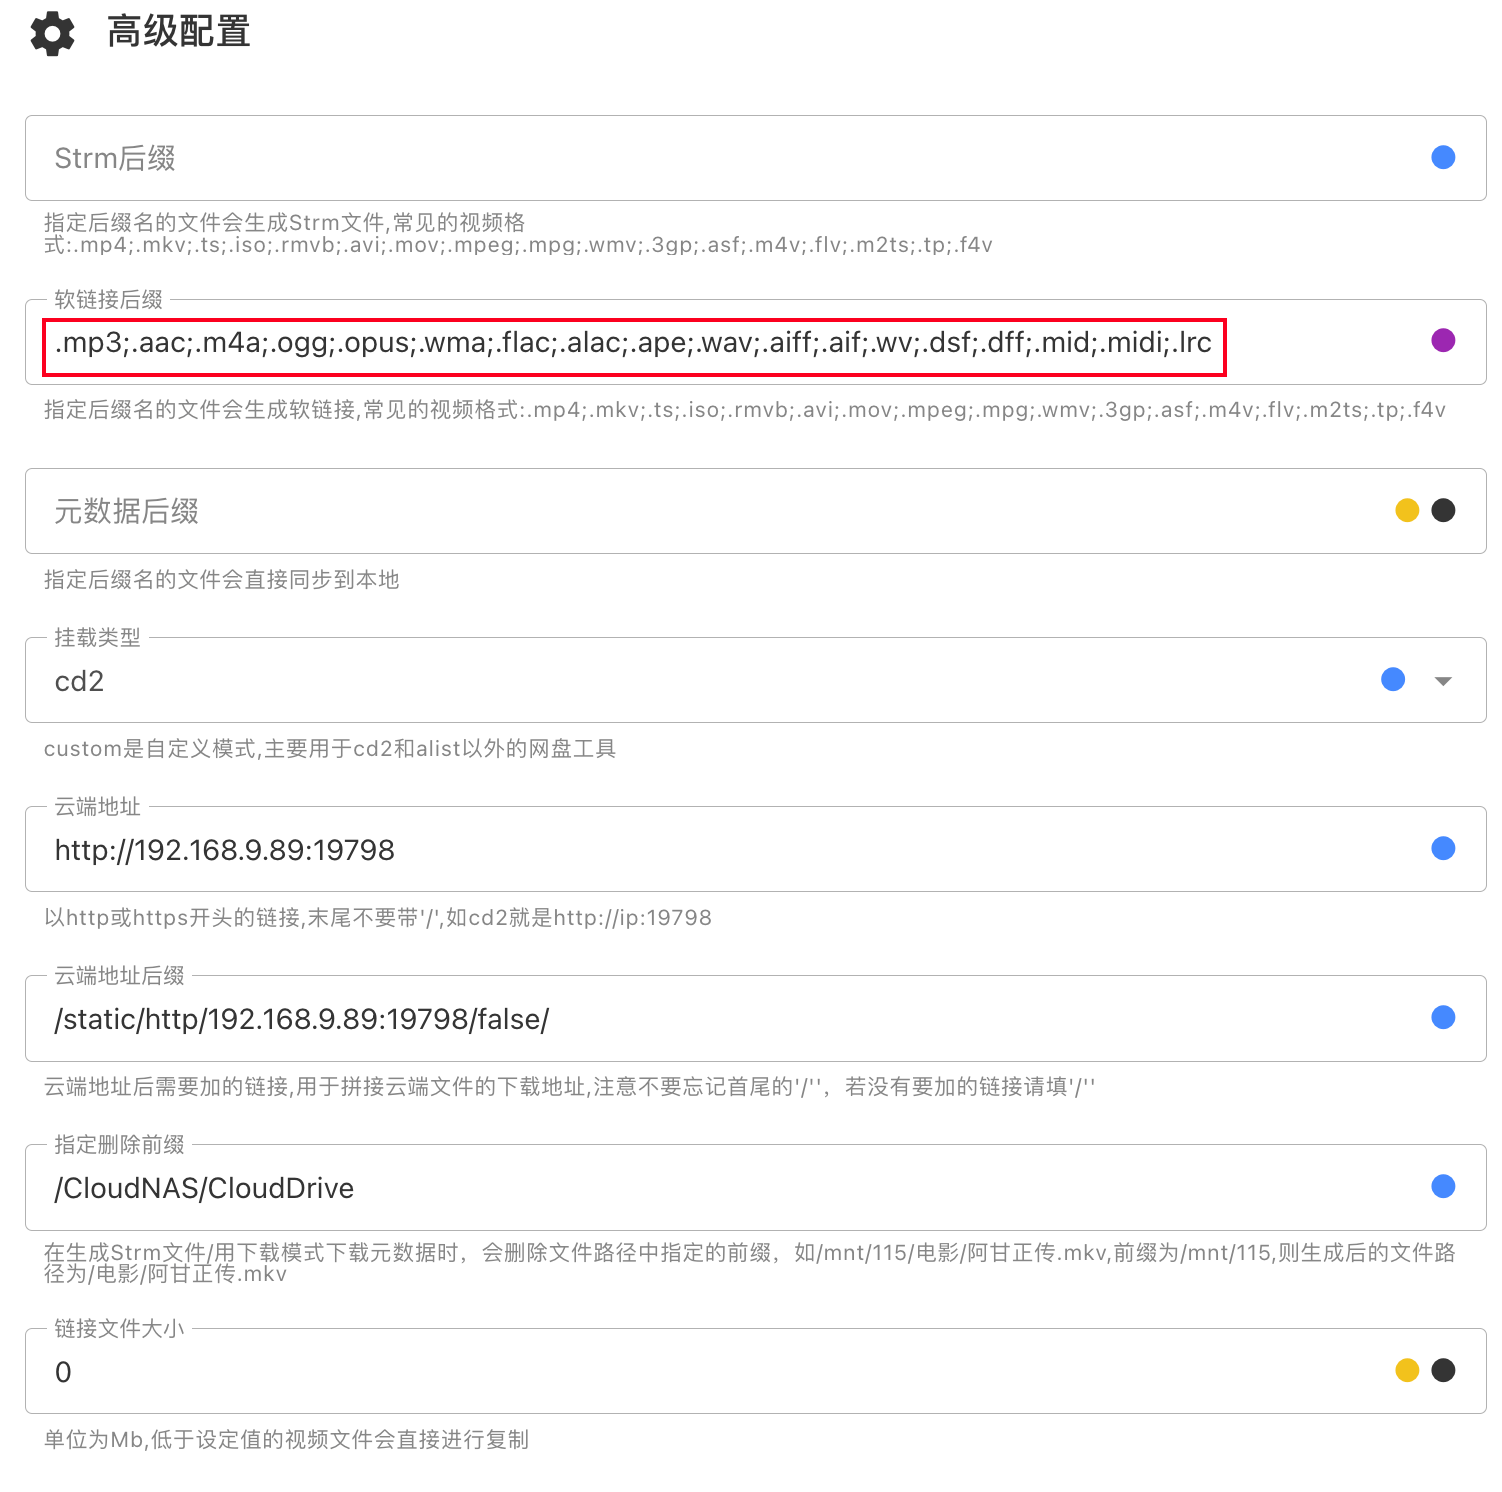Click the blue dot in 云端地址后缀 field
Image resolution: width=1502 pixels, height=1492 pixels.
click(1442, 1018)
